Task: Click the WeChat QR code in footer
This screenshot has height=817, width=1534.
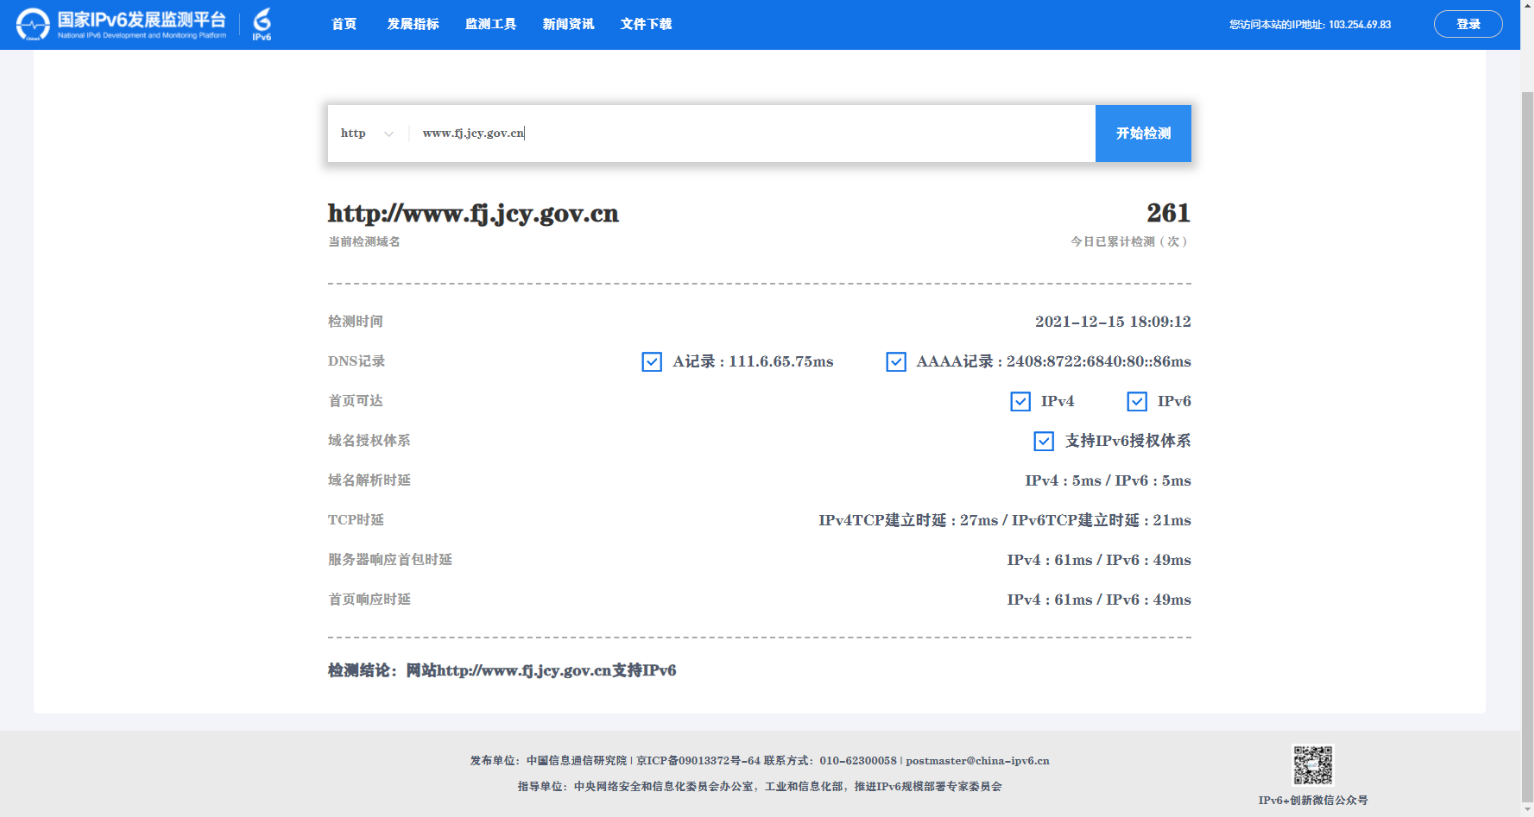Action: [1312, 765]
